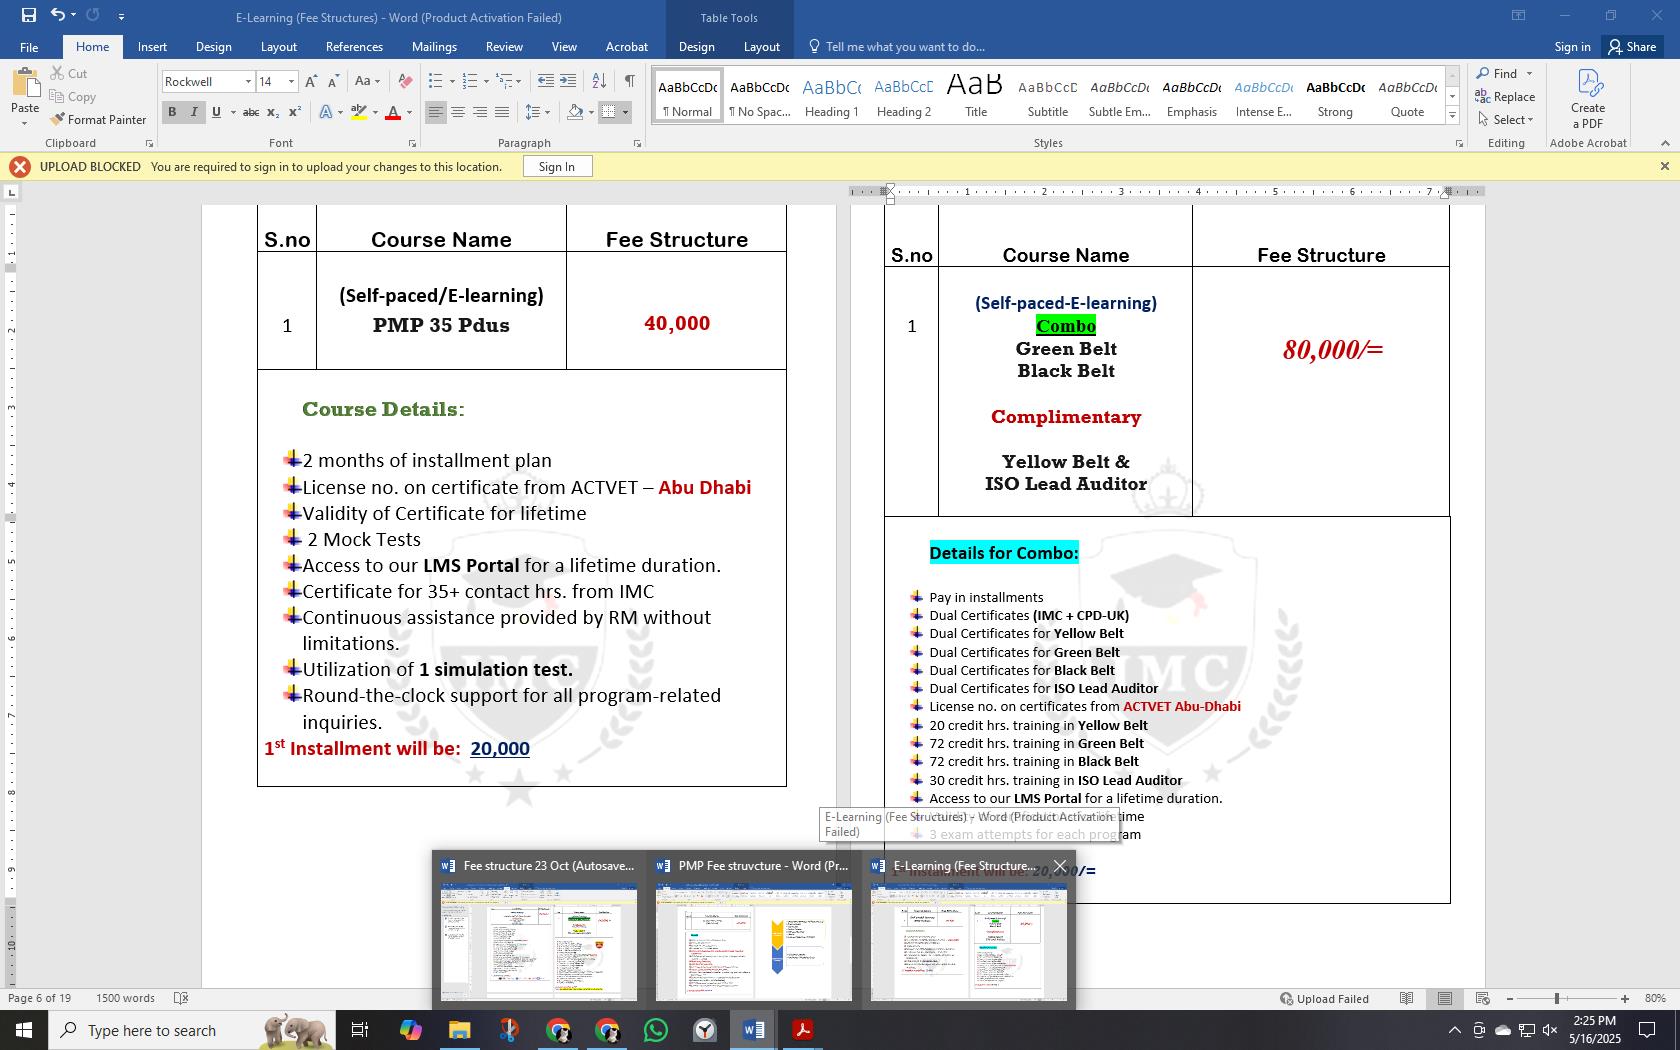Clear all formatting

[405, 81]
